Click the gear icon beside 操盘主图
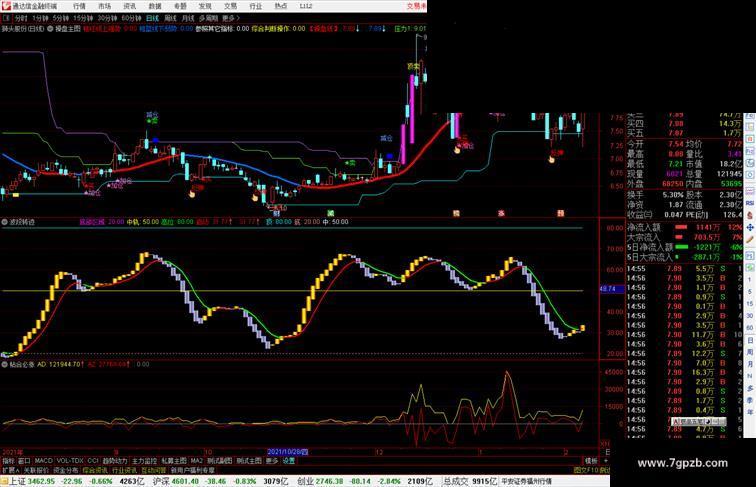 point(50,29)
